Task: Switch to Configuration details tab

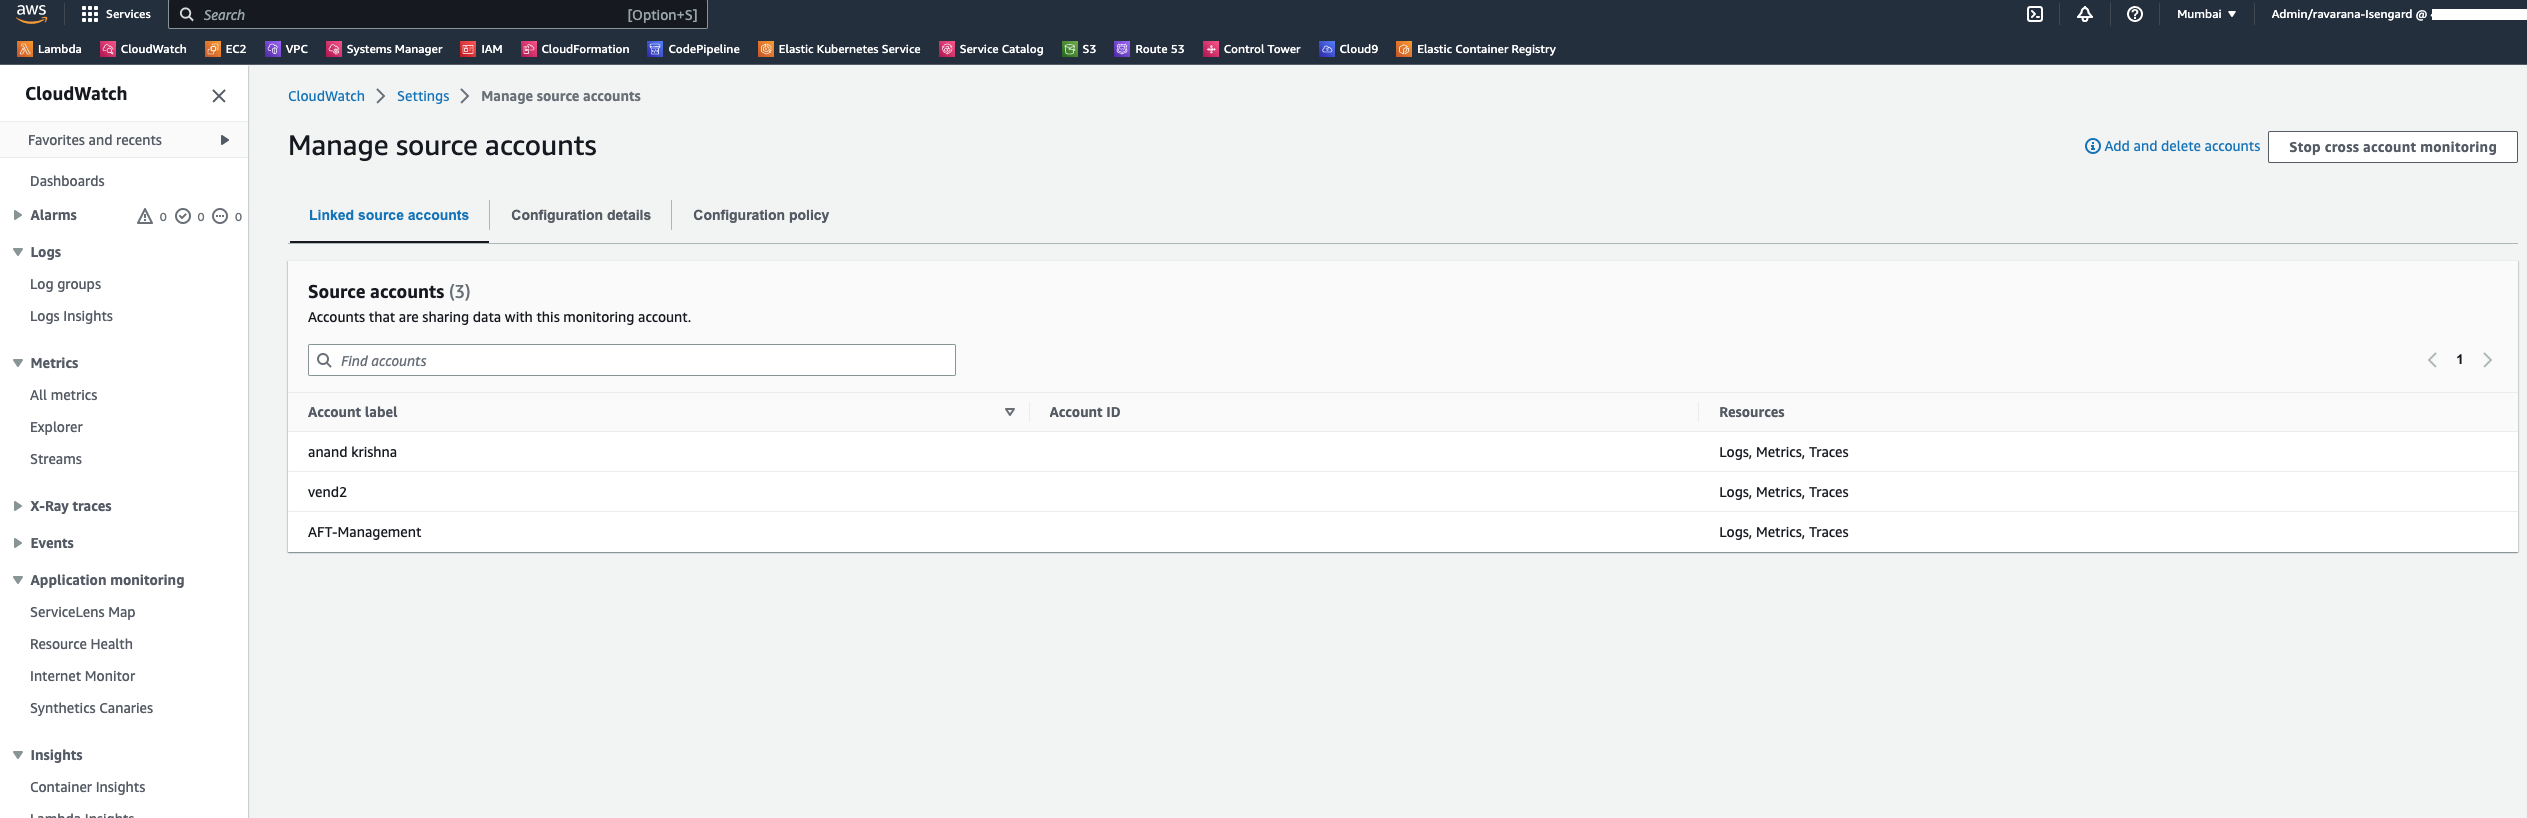Action: pyautogui.click(x=581, y=215)
